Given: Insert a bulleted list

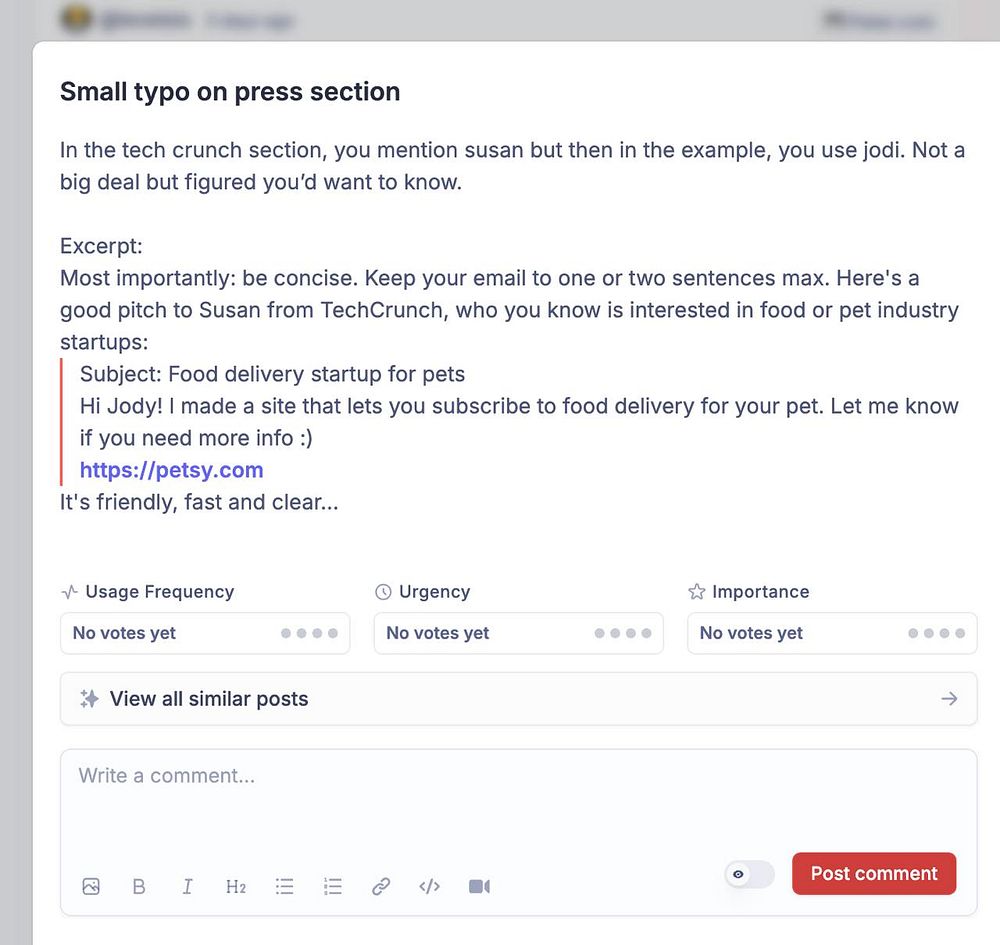Looking at the screenshot, I should coord(285,886).
